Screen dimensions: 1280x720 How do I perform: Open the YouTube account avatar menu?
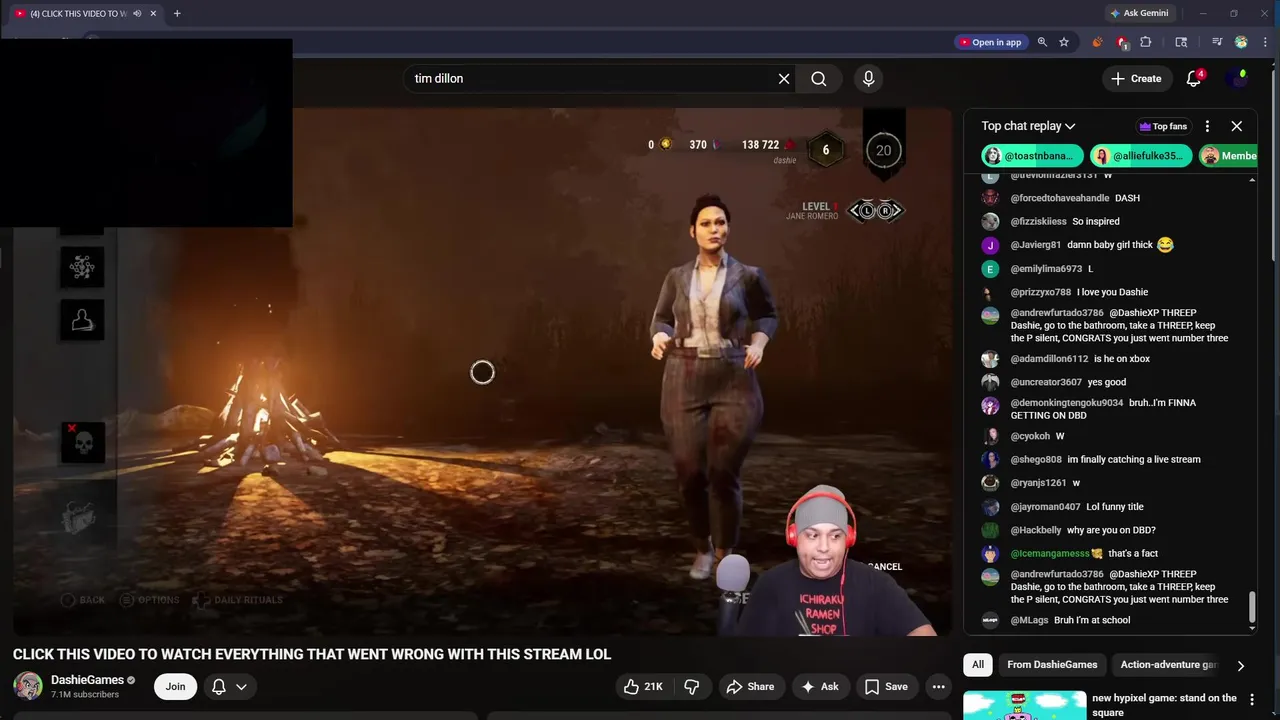1239,78
